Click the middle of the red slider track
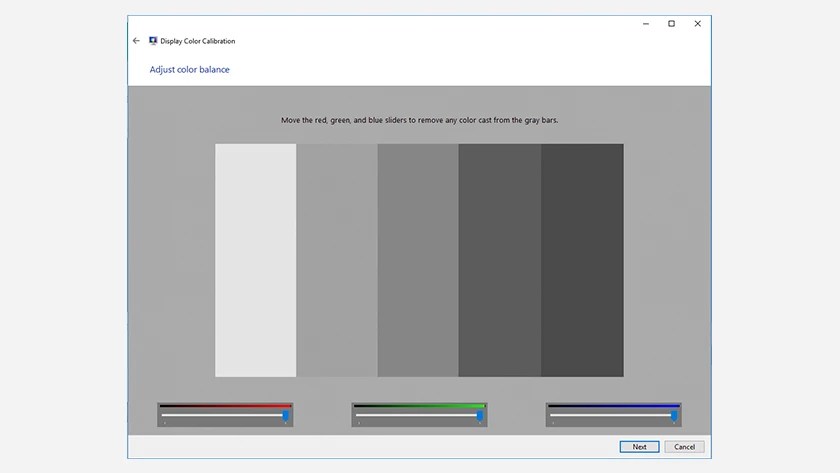This screenshot has width=840, height=473. [225, 415]
